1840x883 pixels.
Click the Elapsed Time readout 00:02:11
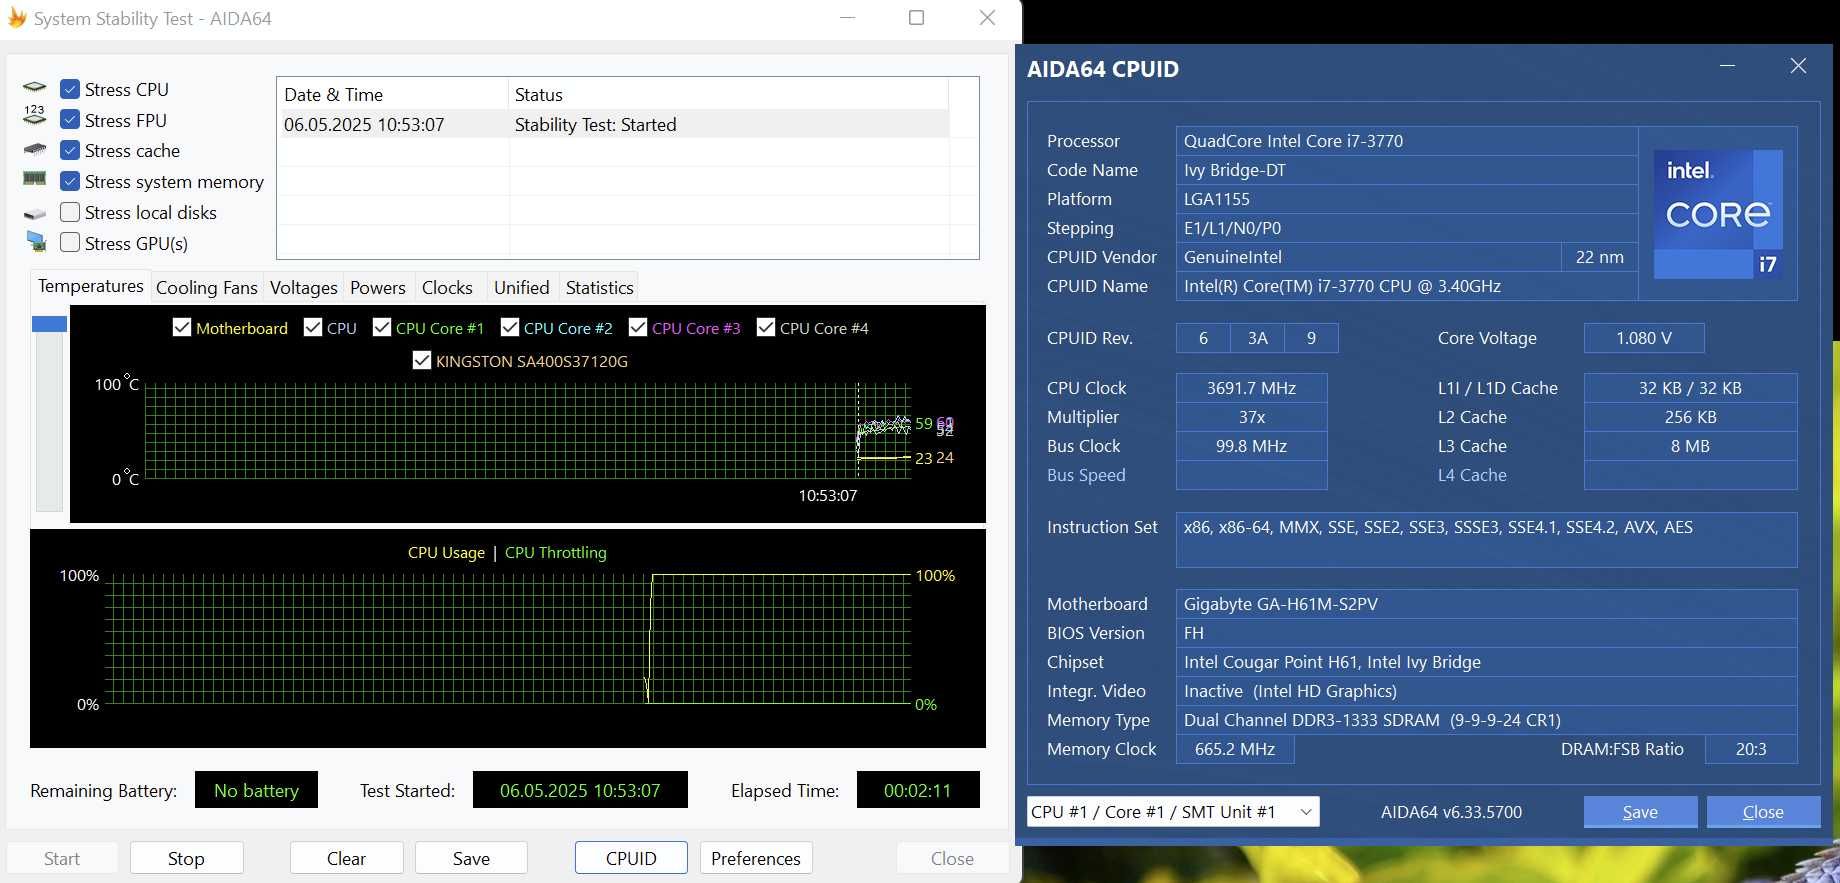tap(918, 790)
